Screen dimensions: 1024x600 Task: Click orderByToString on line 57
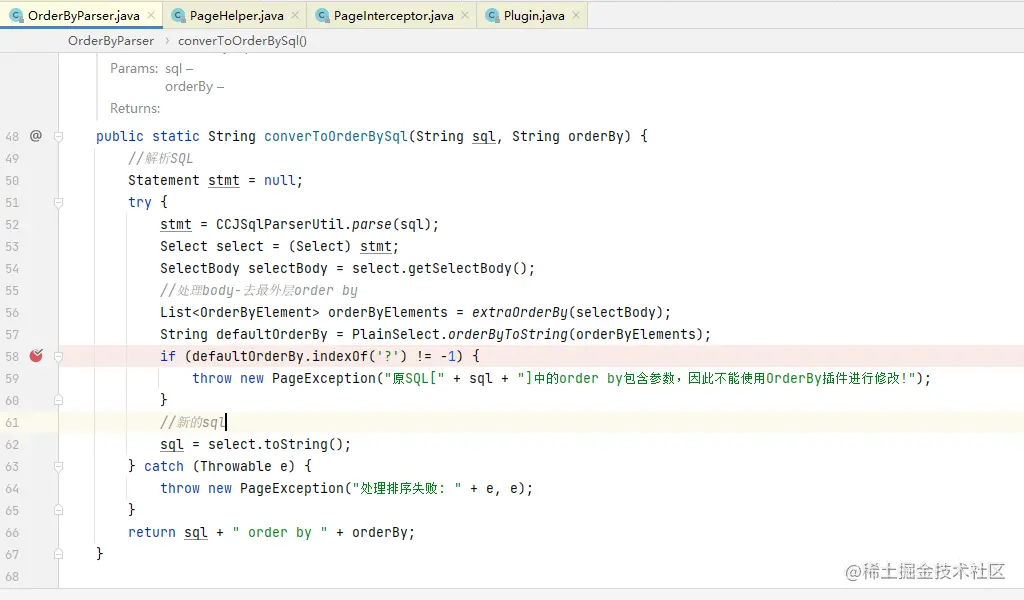point(507,334)
